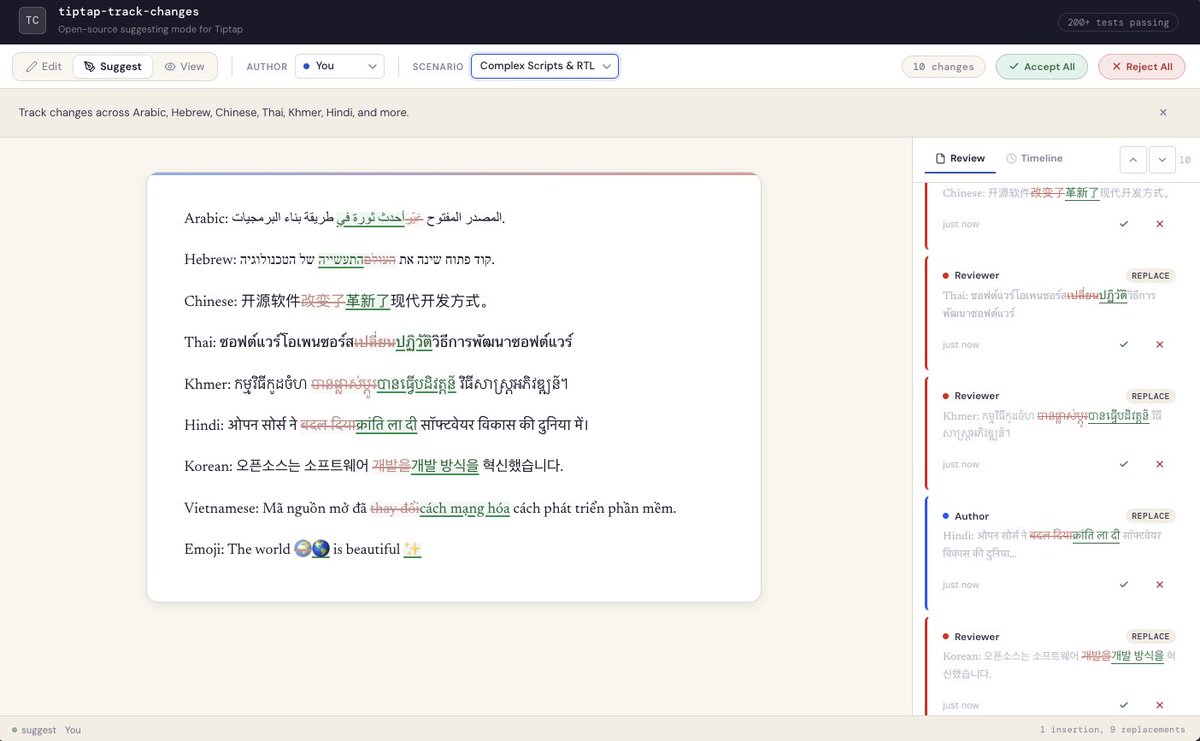This screenshot has height=741, width=1200.
Task: Select the Reviewer Korean change card
Action: (x=1056, y=667)
